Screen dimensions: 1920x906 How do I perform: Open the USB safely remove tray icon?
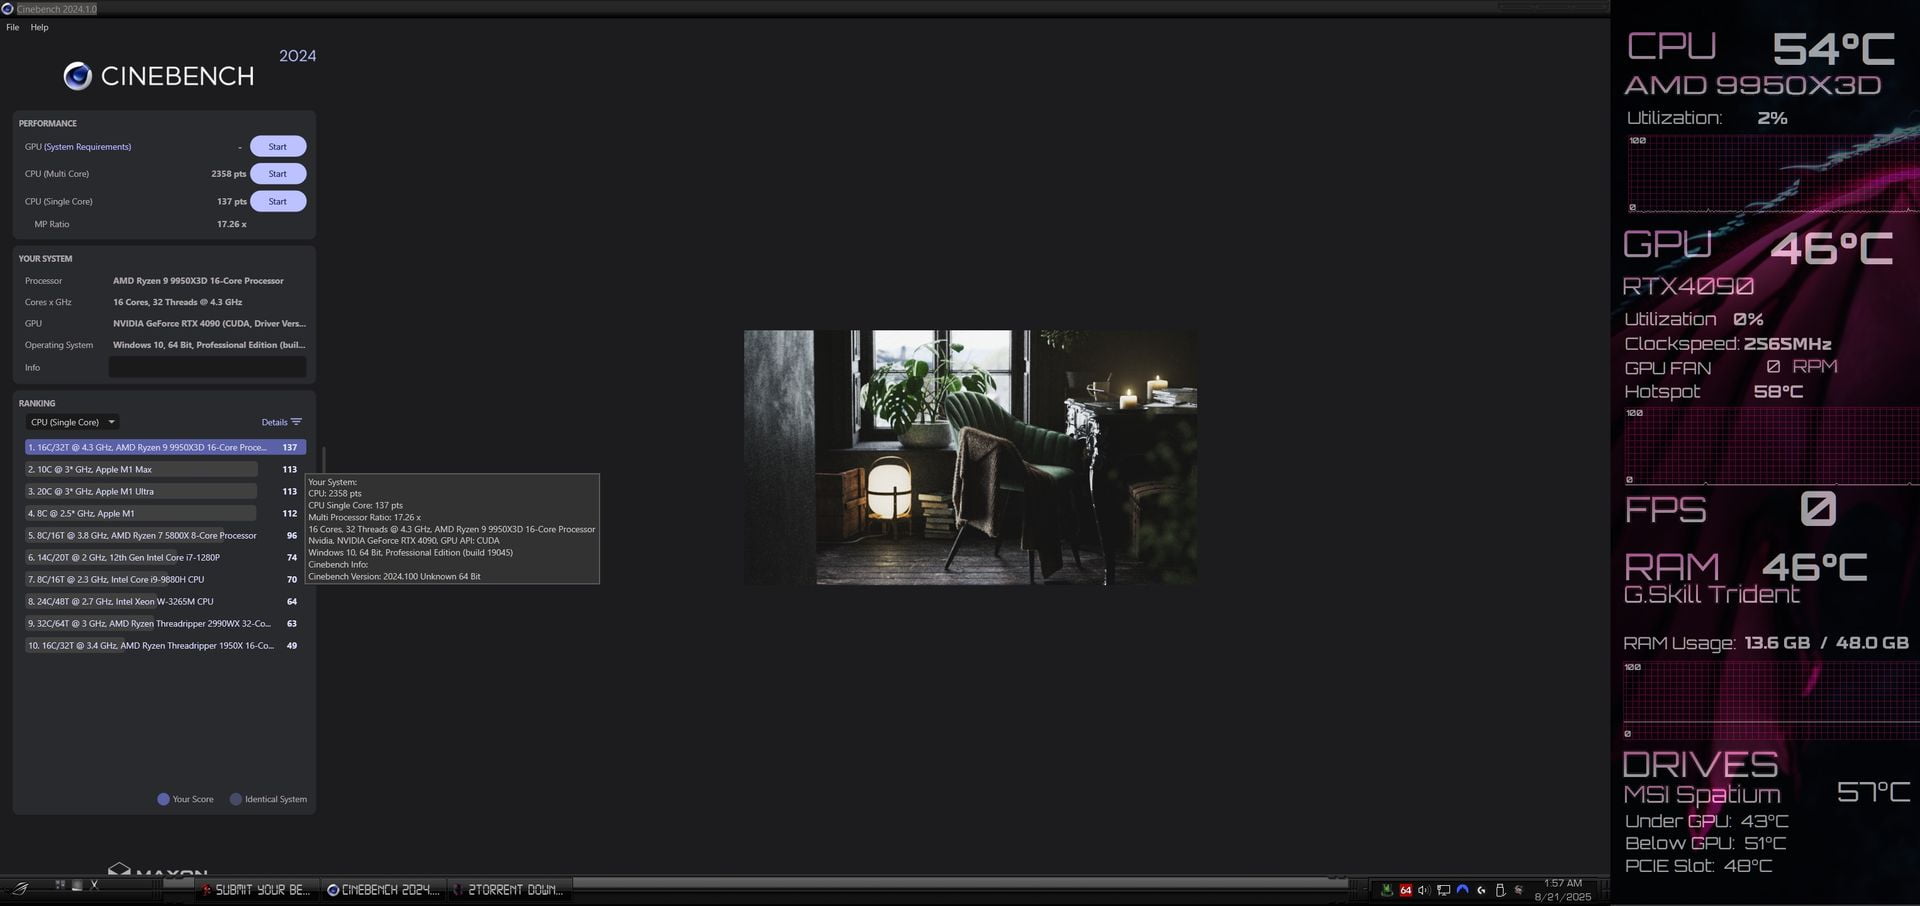(1500, 890)
